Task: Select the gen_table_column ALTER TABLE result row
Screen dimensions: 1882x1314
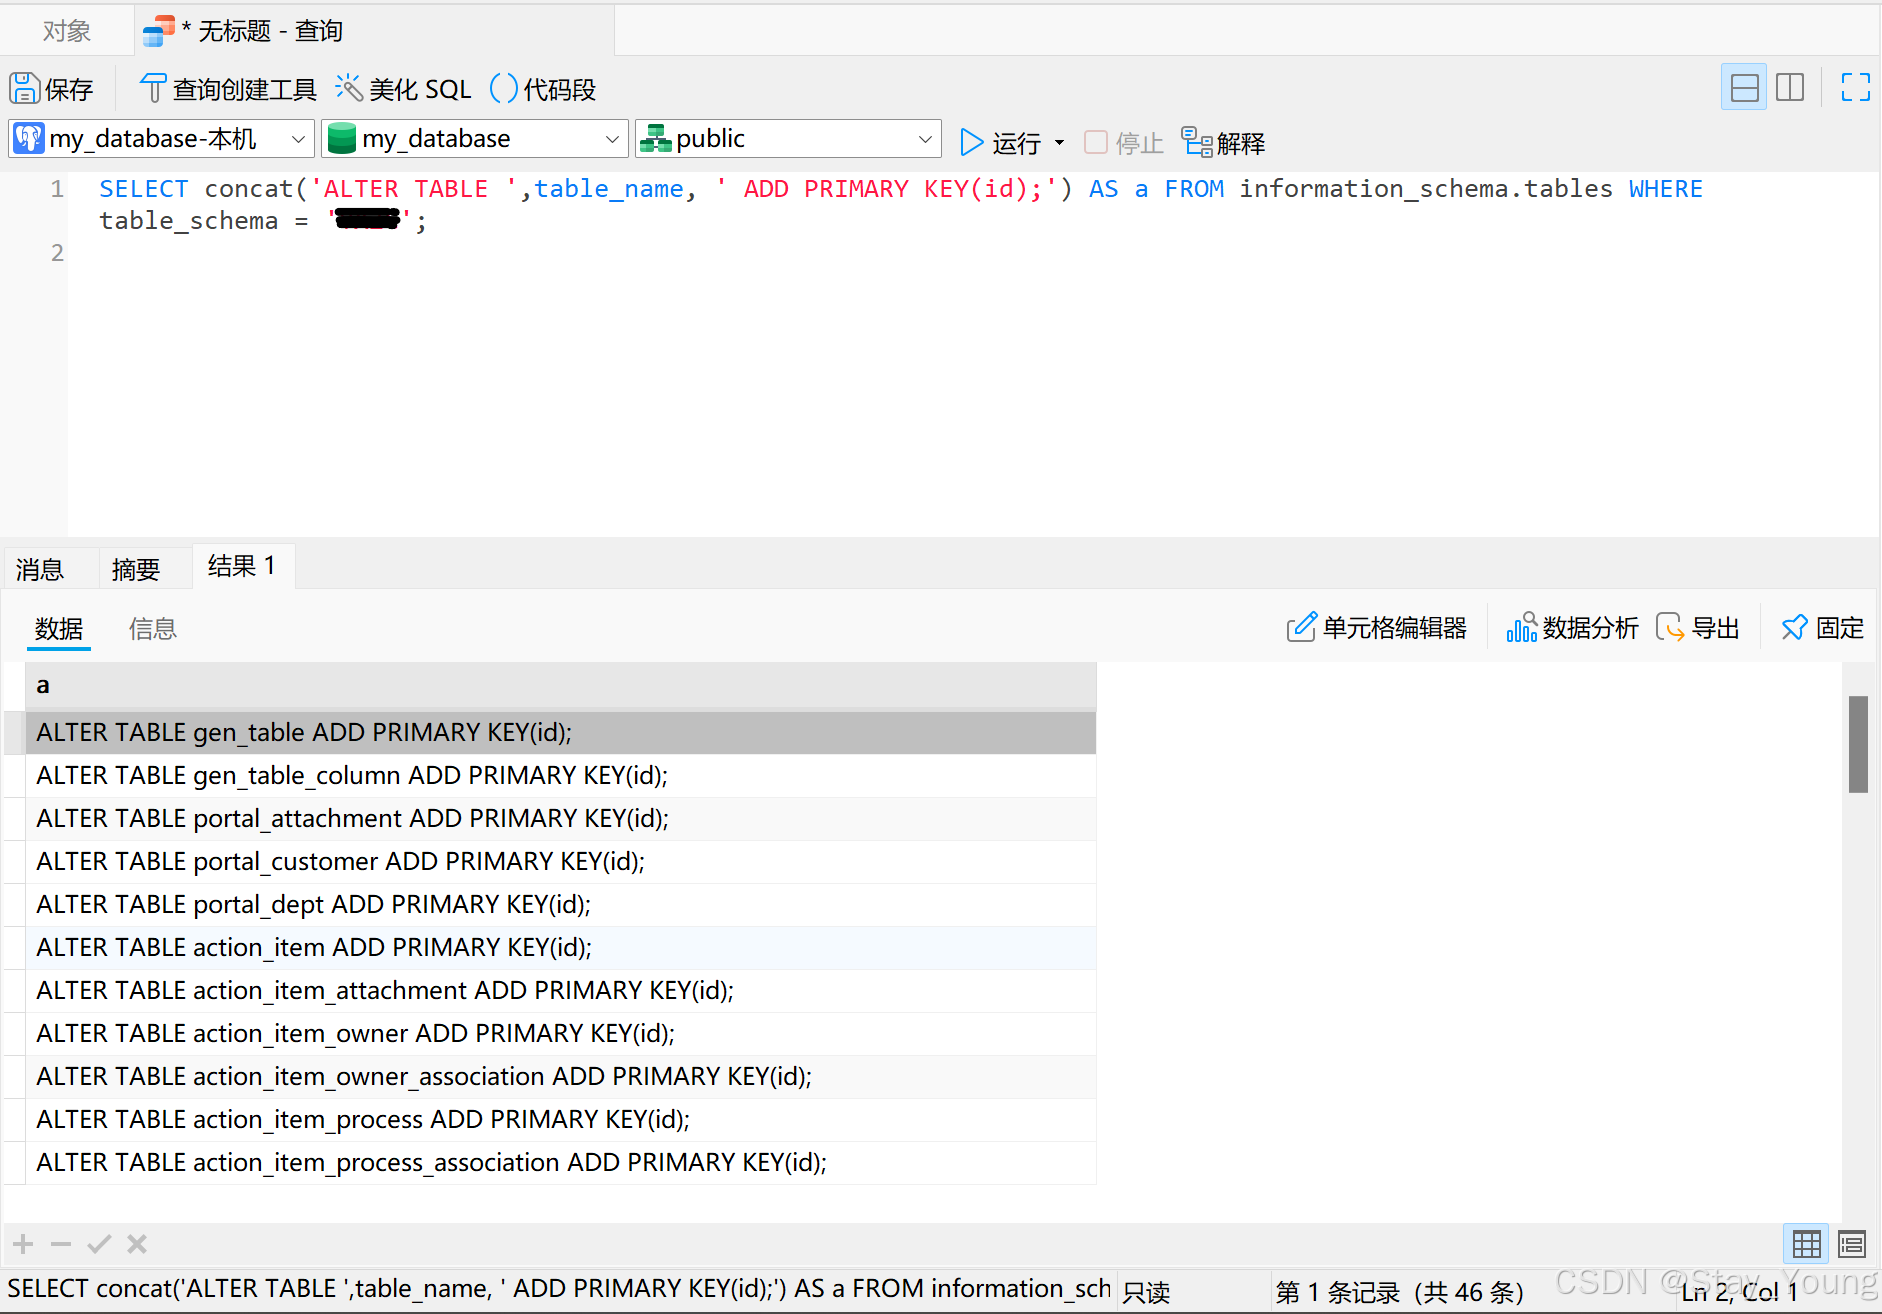Action: point(352,775)
